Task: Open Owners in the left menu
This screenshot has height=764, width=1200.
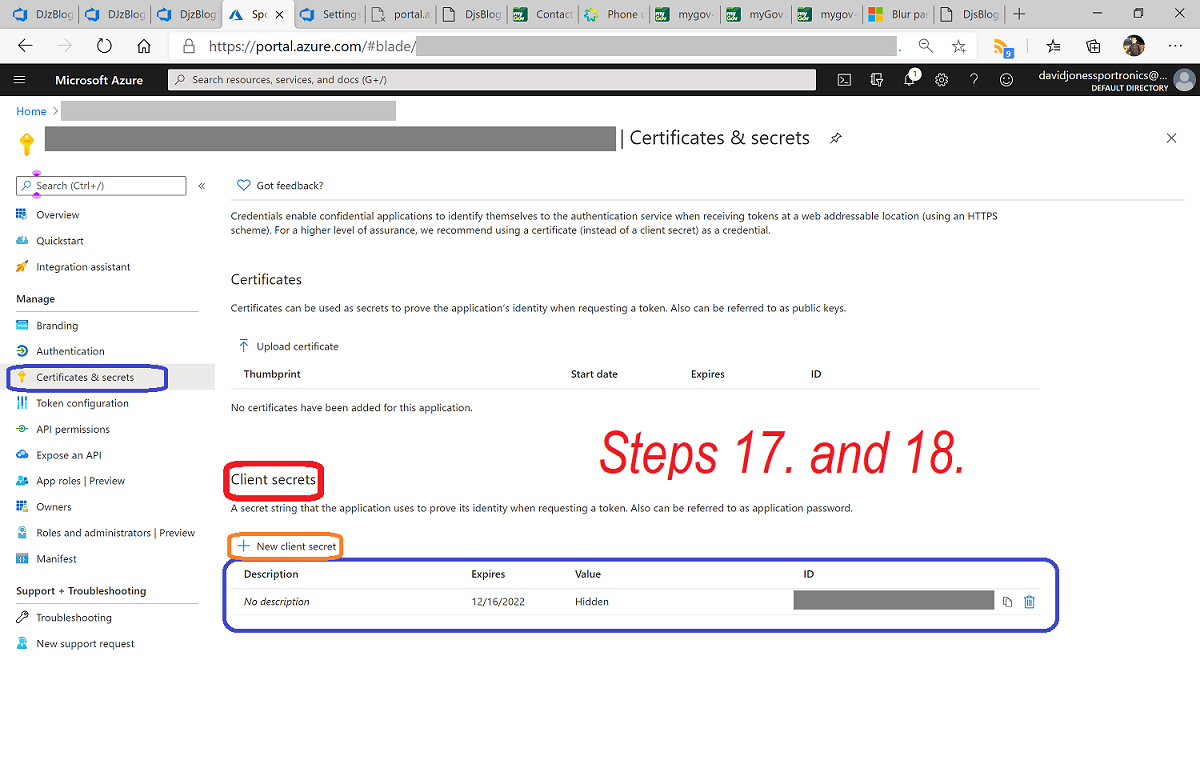Action: pyautogui.click(x=54, y=507)
